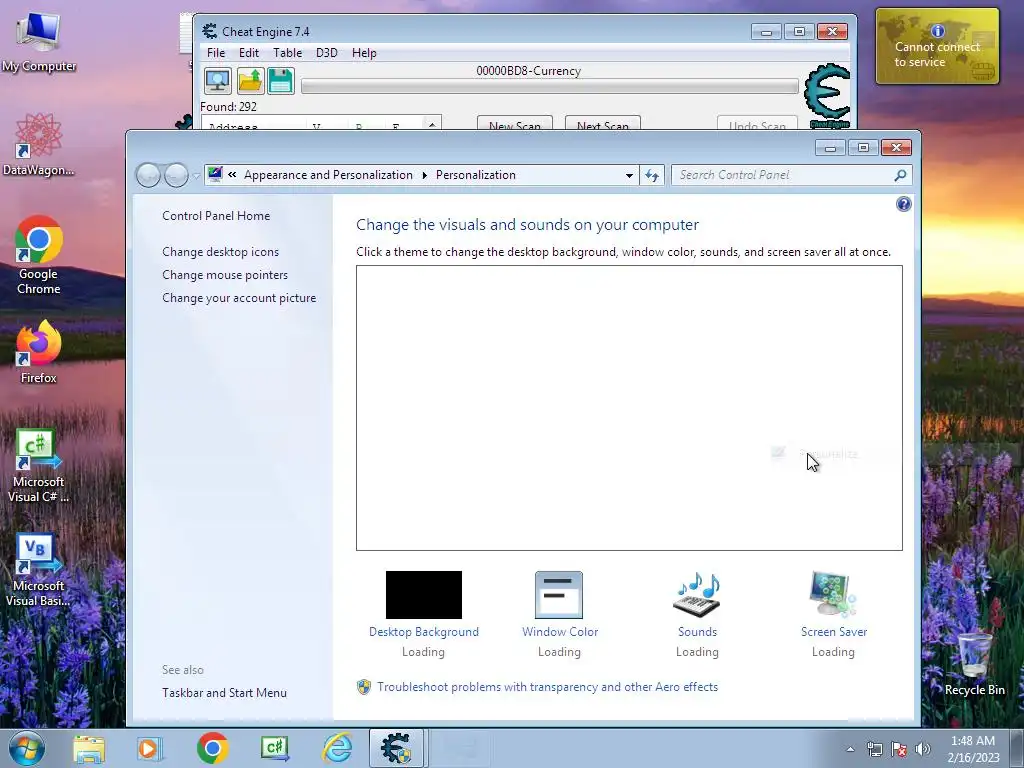This screenshot has width=1024, height=768.
Task: Open Control Panel help question icon
Action: tap(903, 204)
